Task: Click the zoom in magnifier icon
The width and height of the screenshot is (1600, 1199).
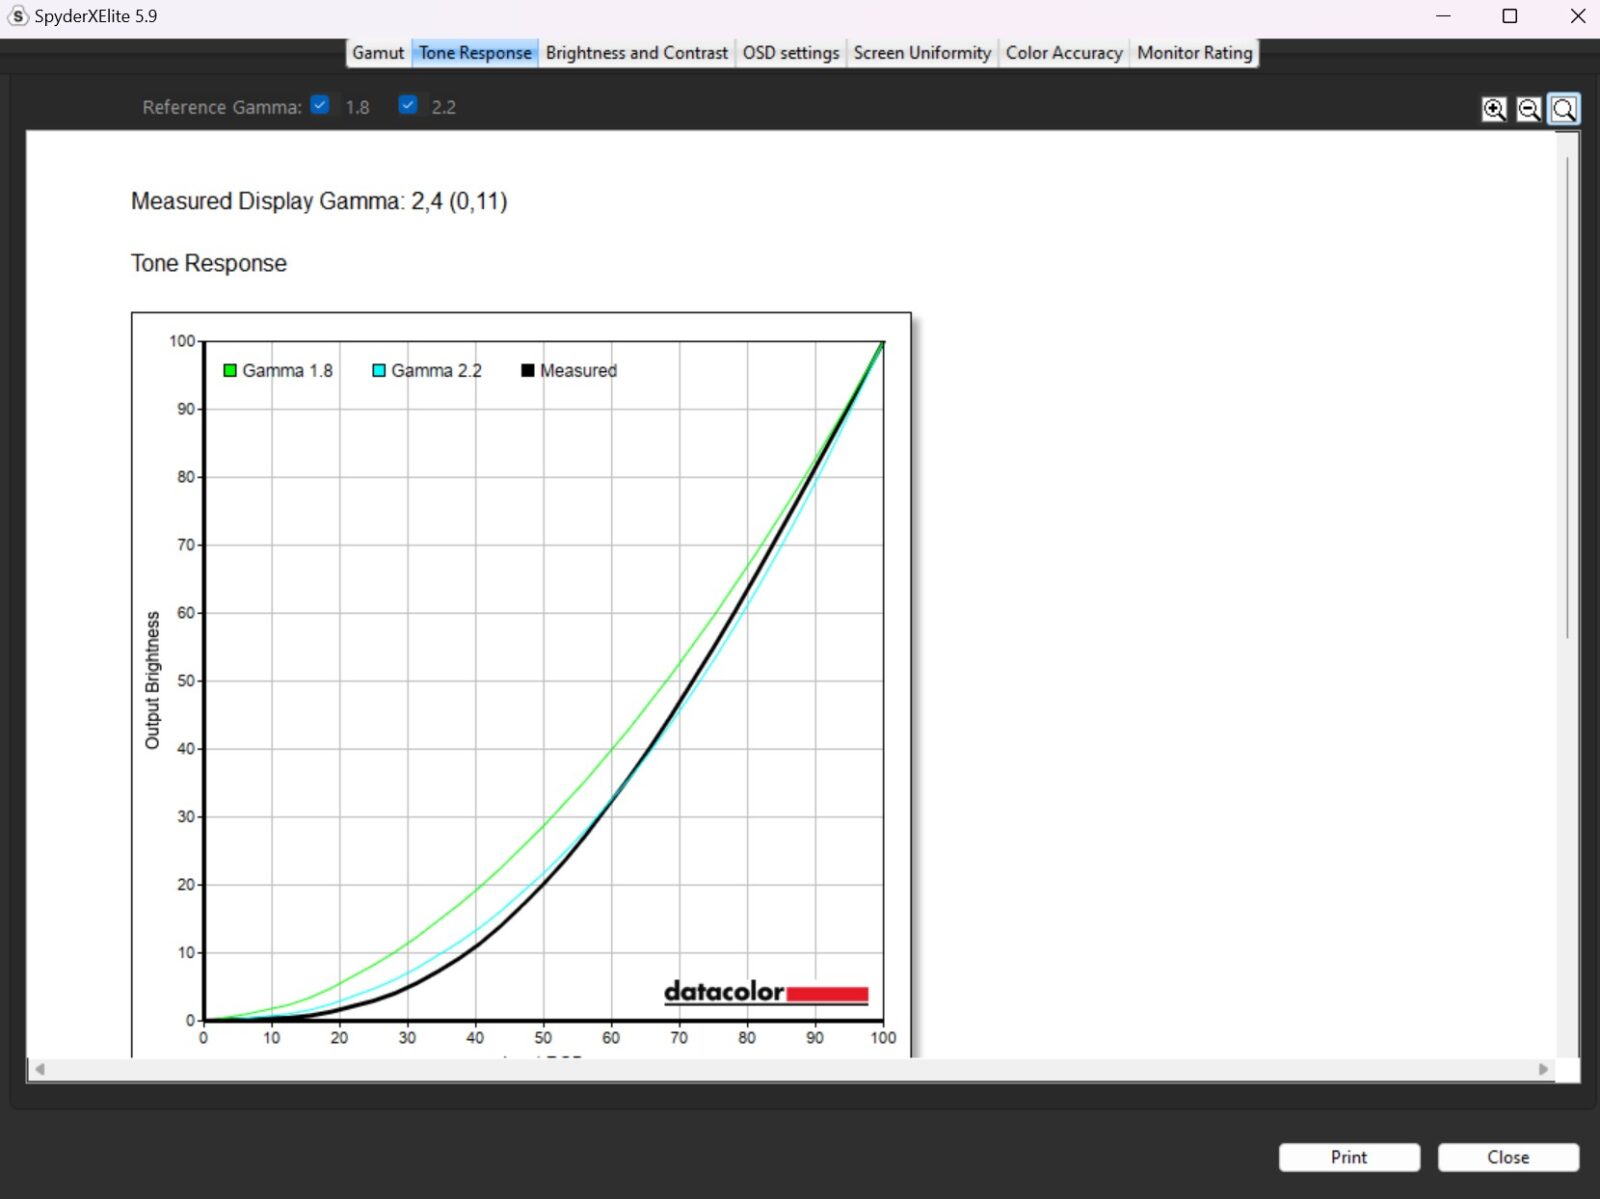Action: (1494, 109)
